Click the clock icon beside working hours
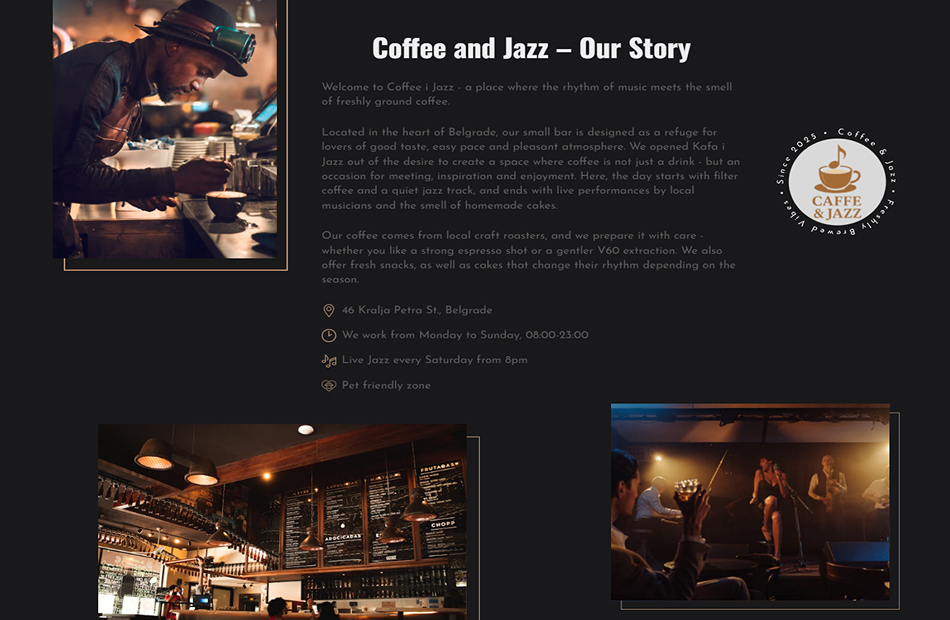The image size is (950, 620). click(x=328, y=335)
